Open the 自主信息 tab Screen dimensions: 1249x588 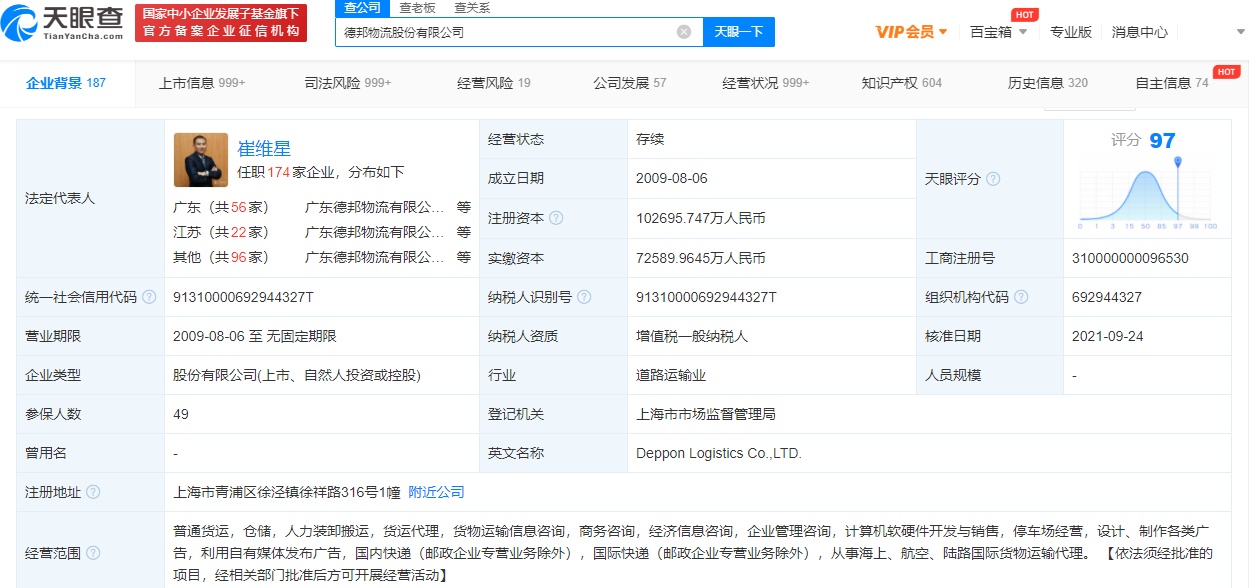1172,83
